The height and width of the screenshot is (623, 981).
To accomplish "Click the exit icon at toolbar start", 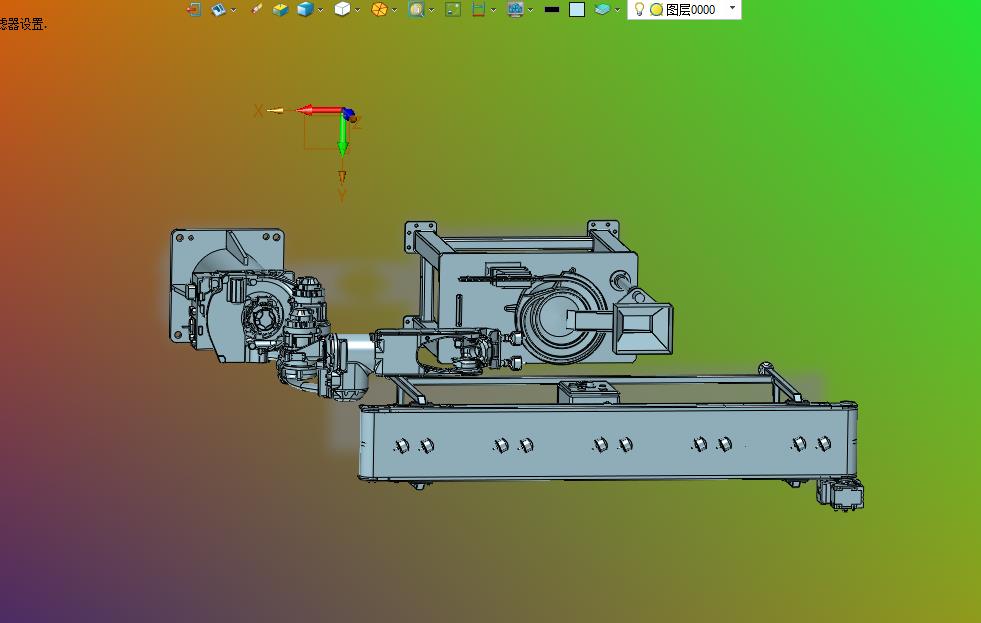I will tap(194, 9).
